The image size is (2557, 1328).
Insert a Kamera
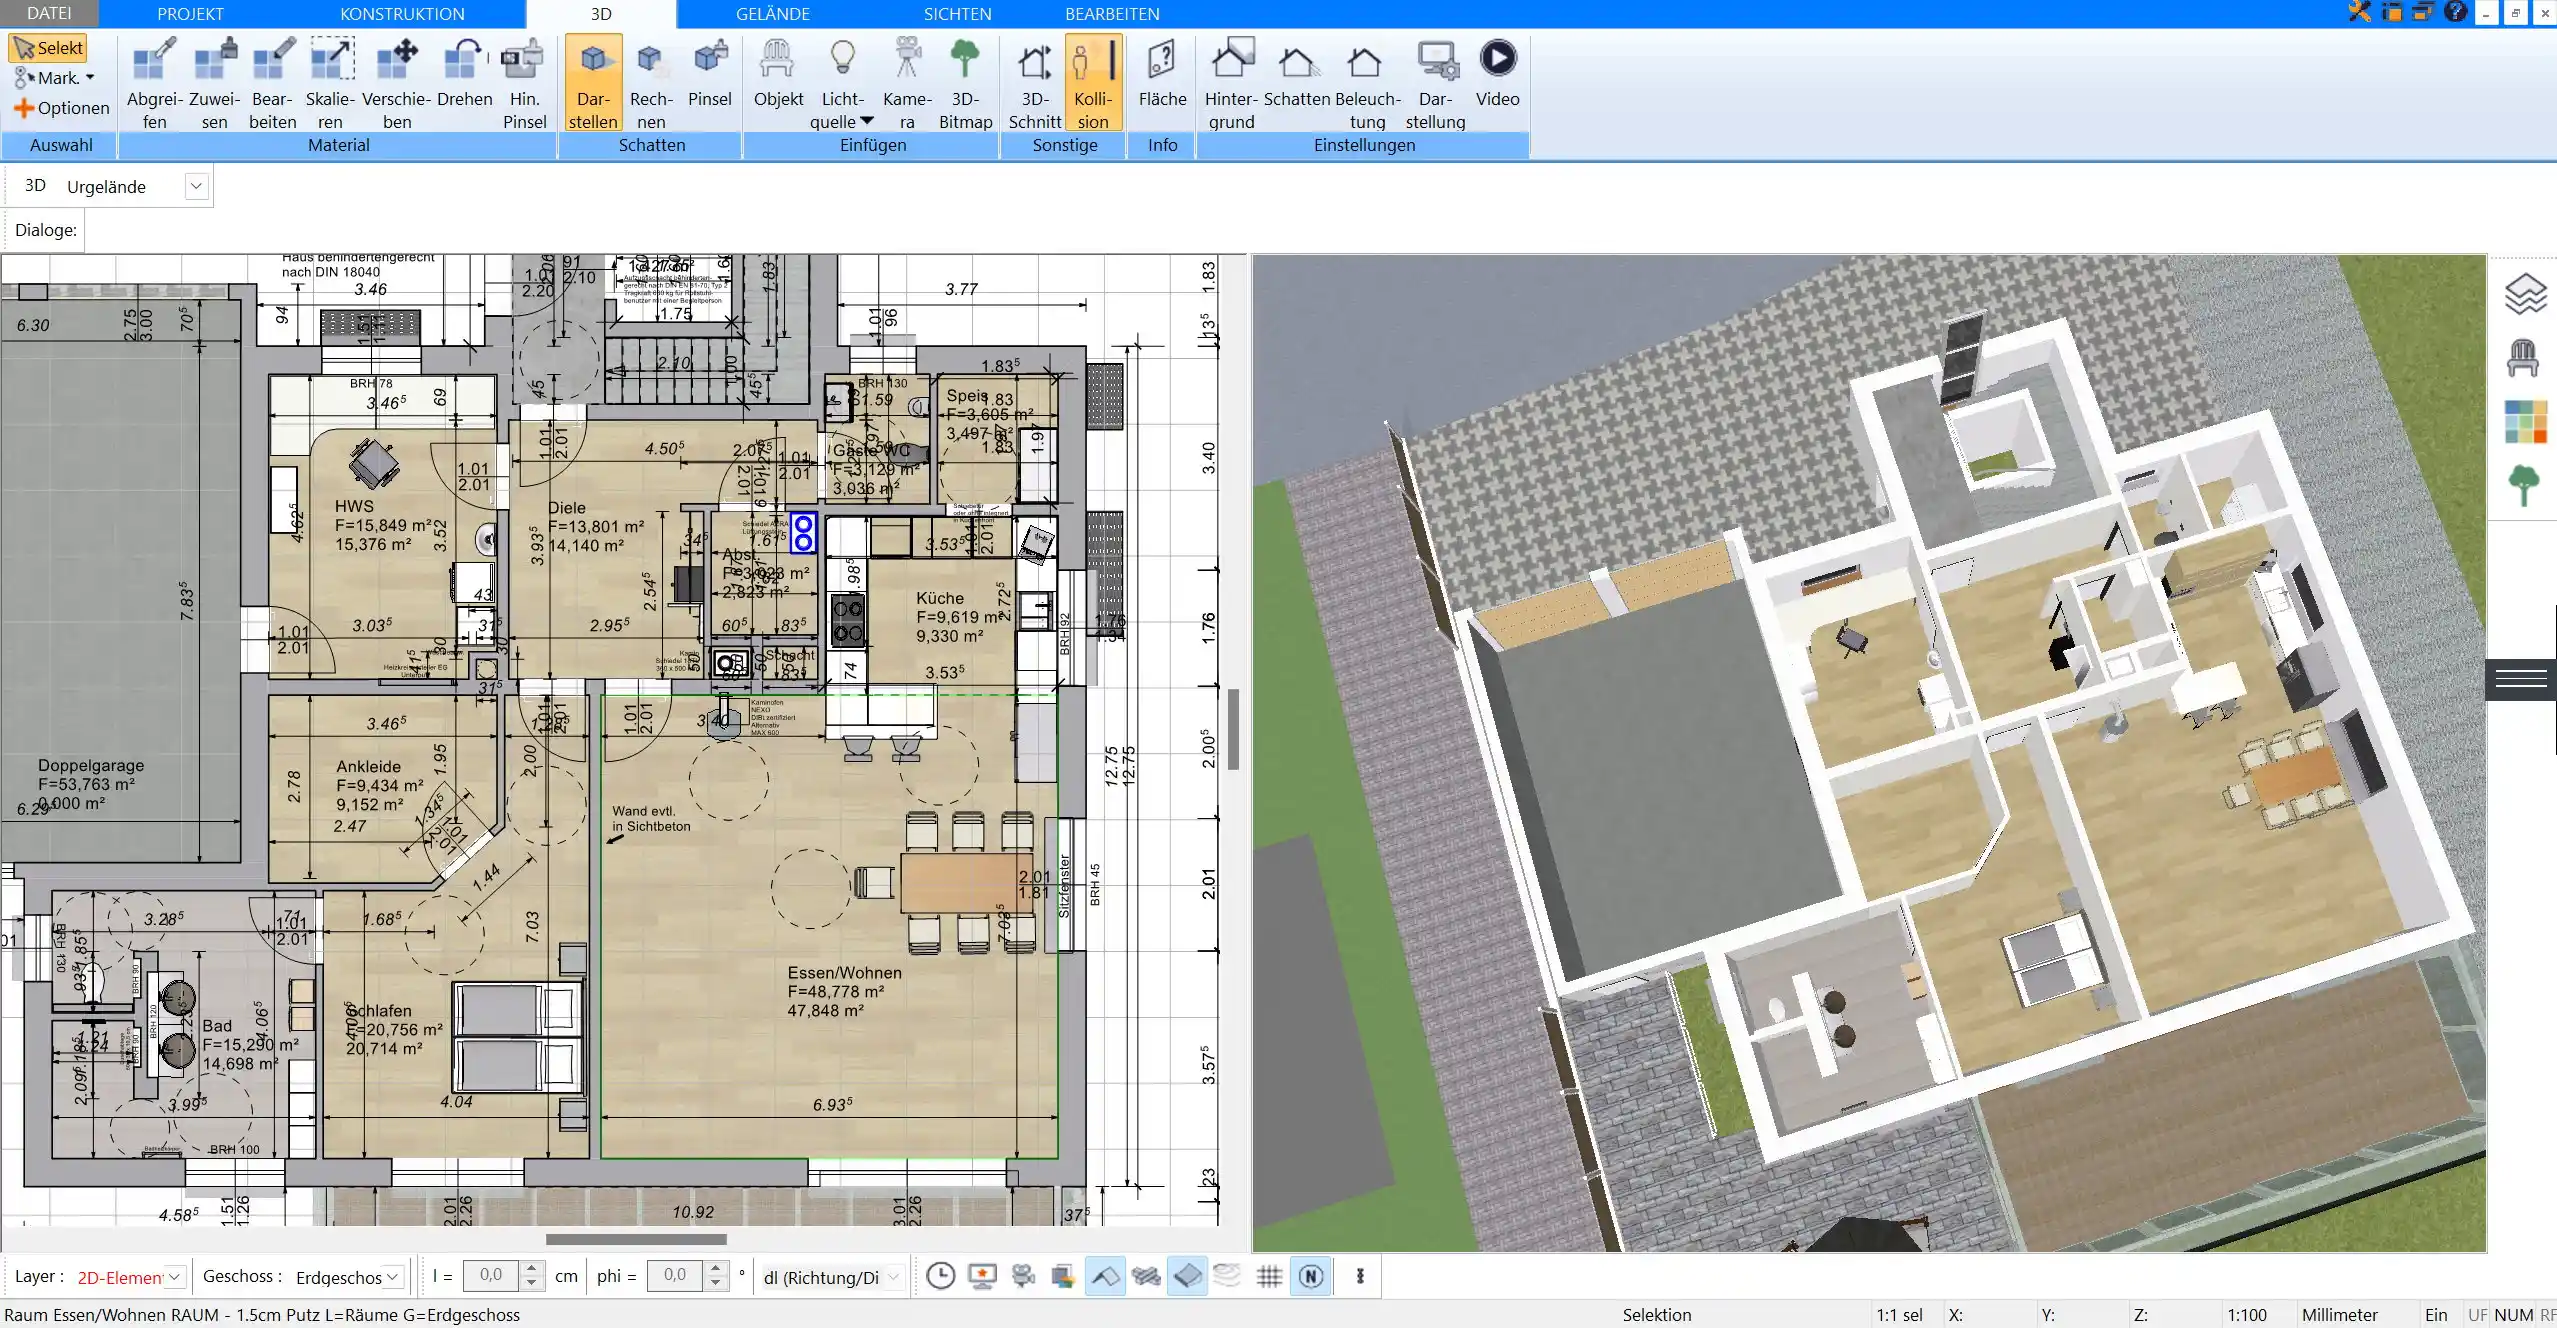[x=907, y=83]
